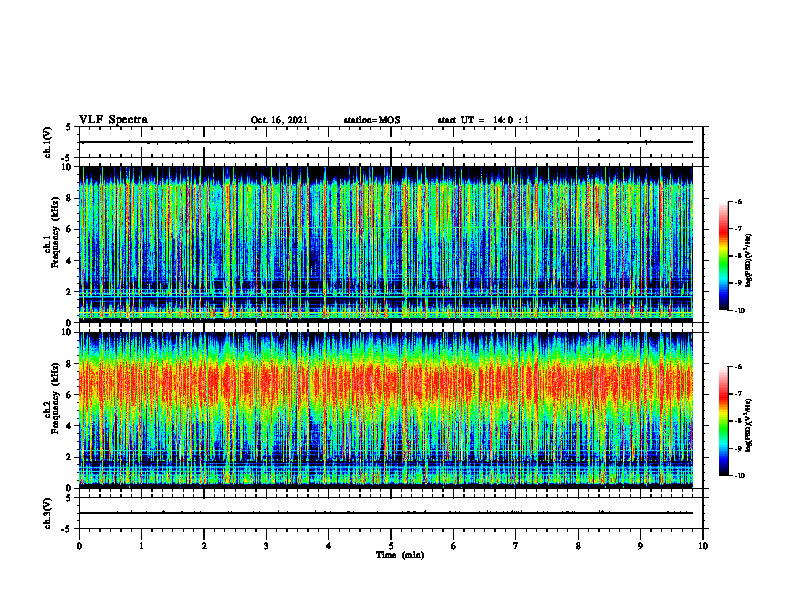Click the ch.1 voltage waveform trace
Screen dimensions: 792x612
(386, 142)
